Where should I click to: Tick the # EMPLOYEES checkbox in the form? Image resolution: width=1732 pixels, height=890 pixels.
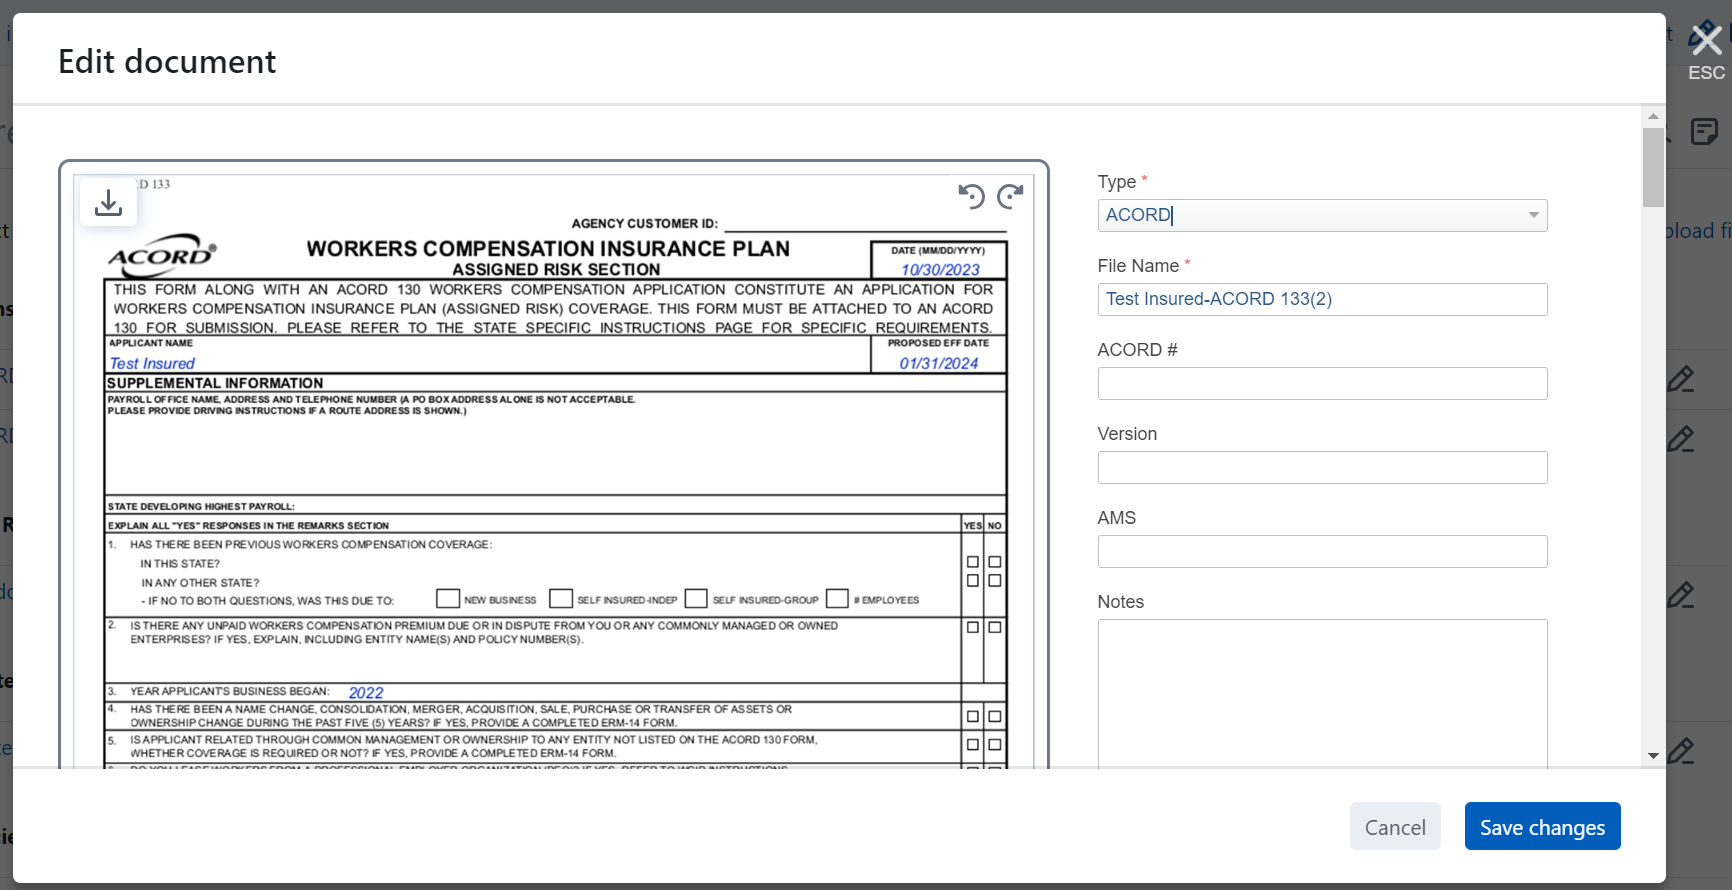[x=837, y=599]
